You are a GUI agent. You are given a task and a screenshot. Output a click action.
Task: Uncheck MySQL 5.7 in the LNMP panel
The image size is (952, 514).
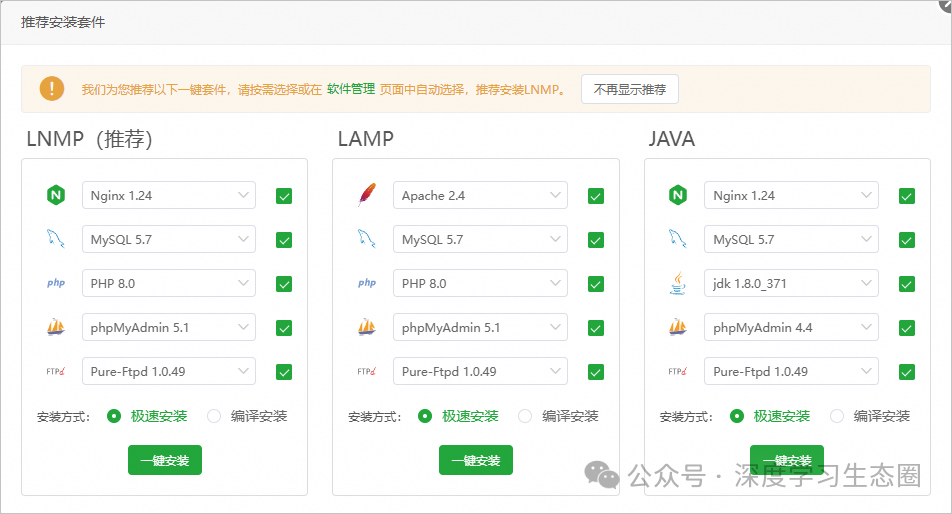pyautogui.click(x=284, y=240)
